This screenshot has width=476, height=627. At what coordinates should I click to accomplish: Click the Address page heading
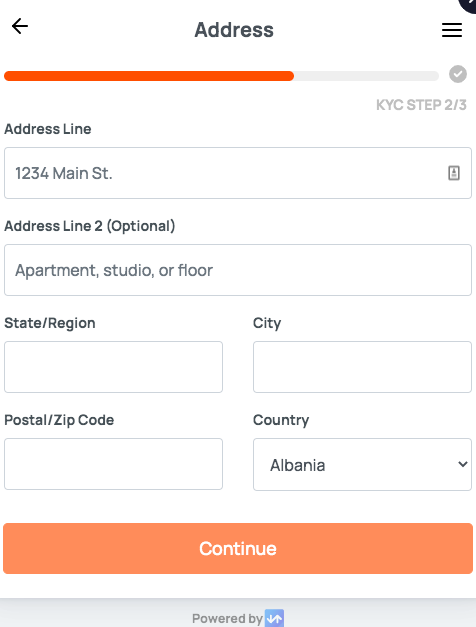pos(234,30)
